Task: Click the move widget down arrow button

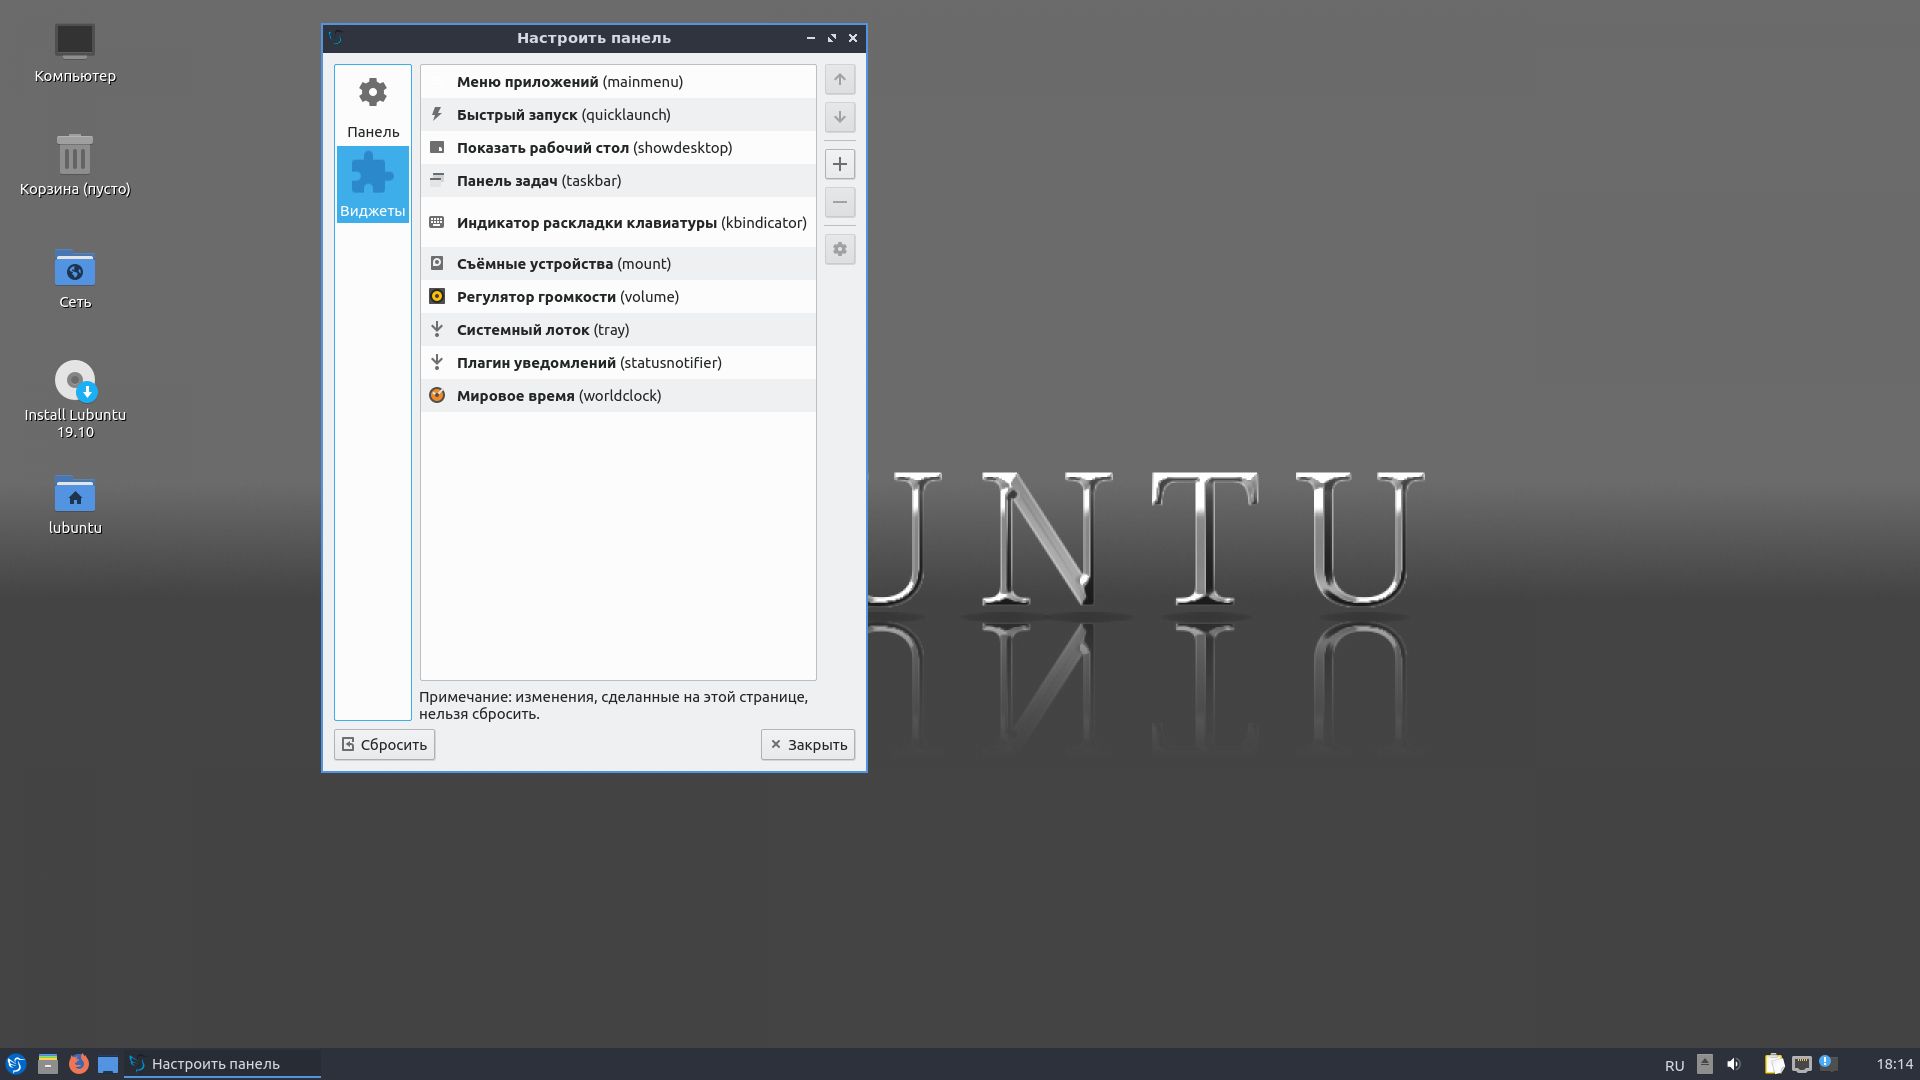Action: pos(840,118)
